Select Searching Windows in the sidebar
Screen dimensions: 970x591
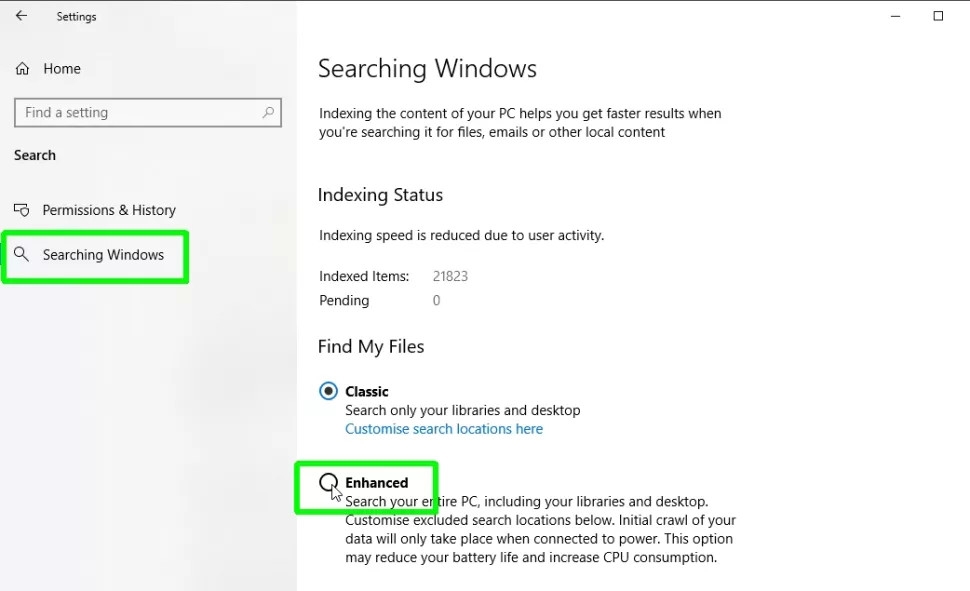point(103,255)
